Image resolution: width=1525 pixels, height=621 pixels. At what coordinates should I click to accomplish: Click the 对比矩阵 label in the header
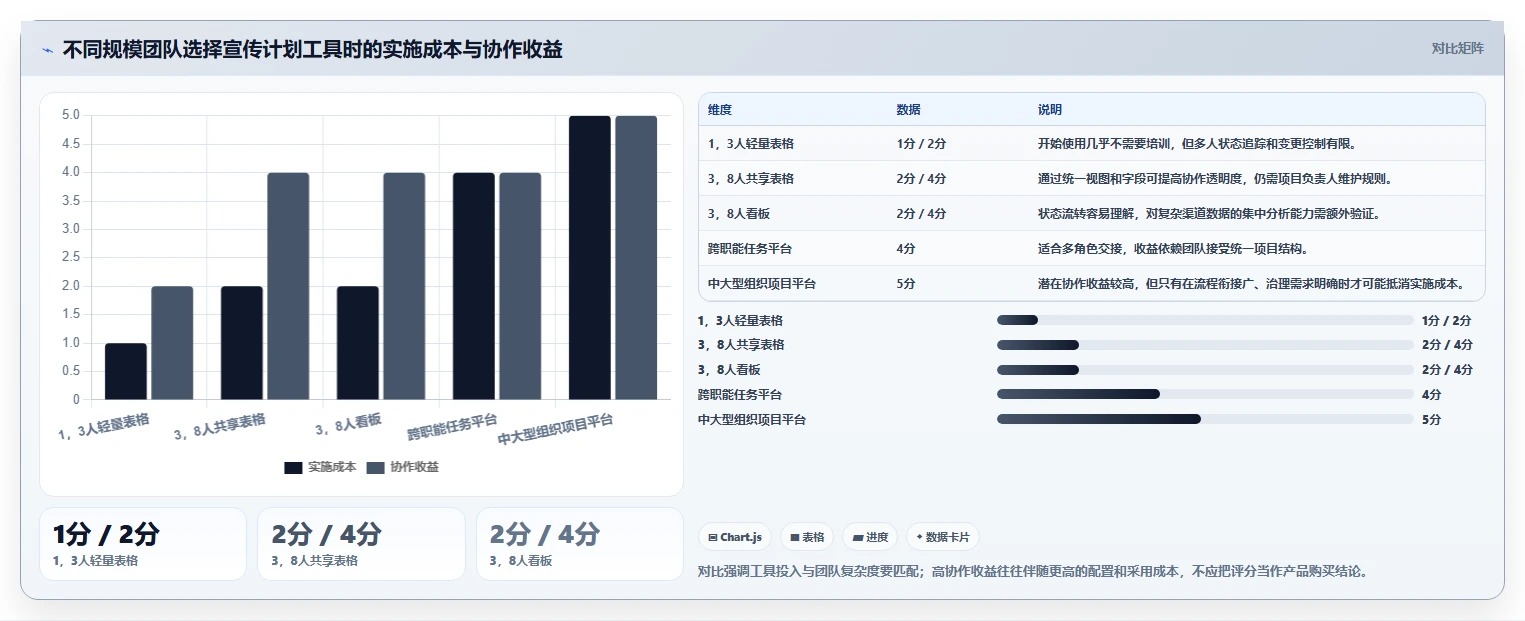pyautogui.click(x=1457, y=48)
